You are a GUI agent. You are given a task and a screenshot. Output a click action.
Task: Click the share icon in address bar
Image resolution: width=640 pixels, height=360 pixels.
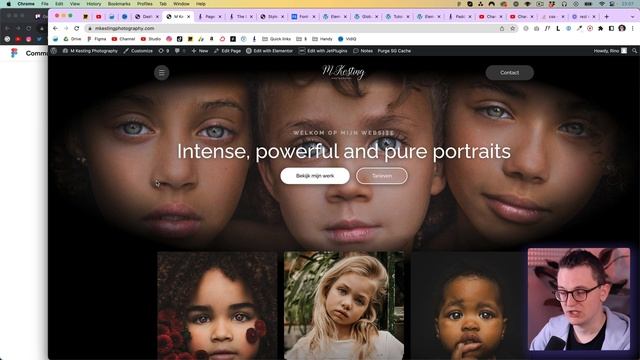502,29
